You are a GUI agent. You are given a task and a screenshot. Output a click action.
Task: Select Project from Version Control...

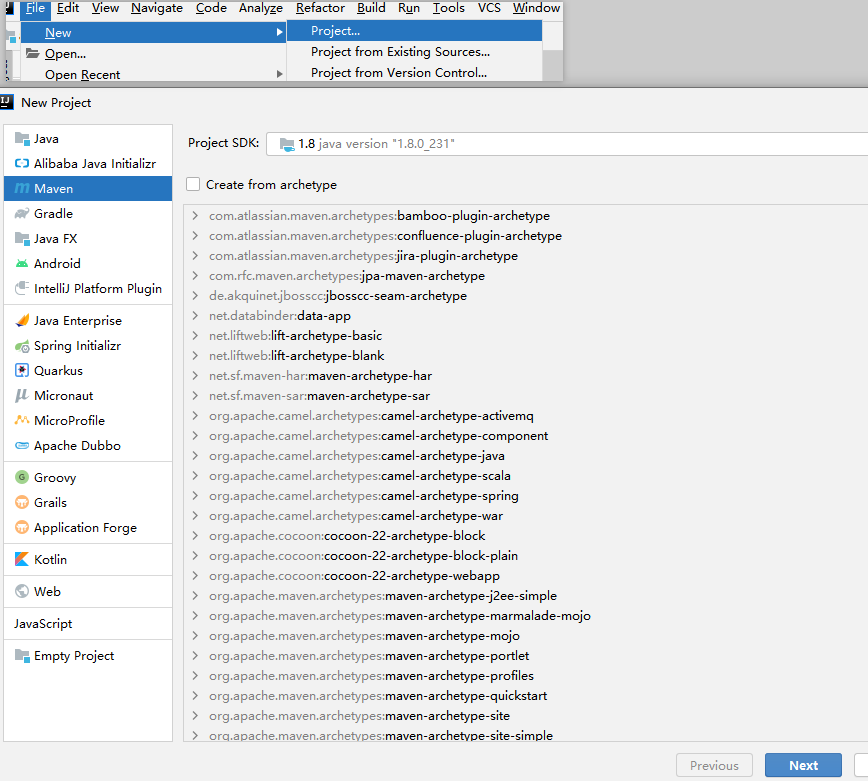[x=414, y=73]
